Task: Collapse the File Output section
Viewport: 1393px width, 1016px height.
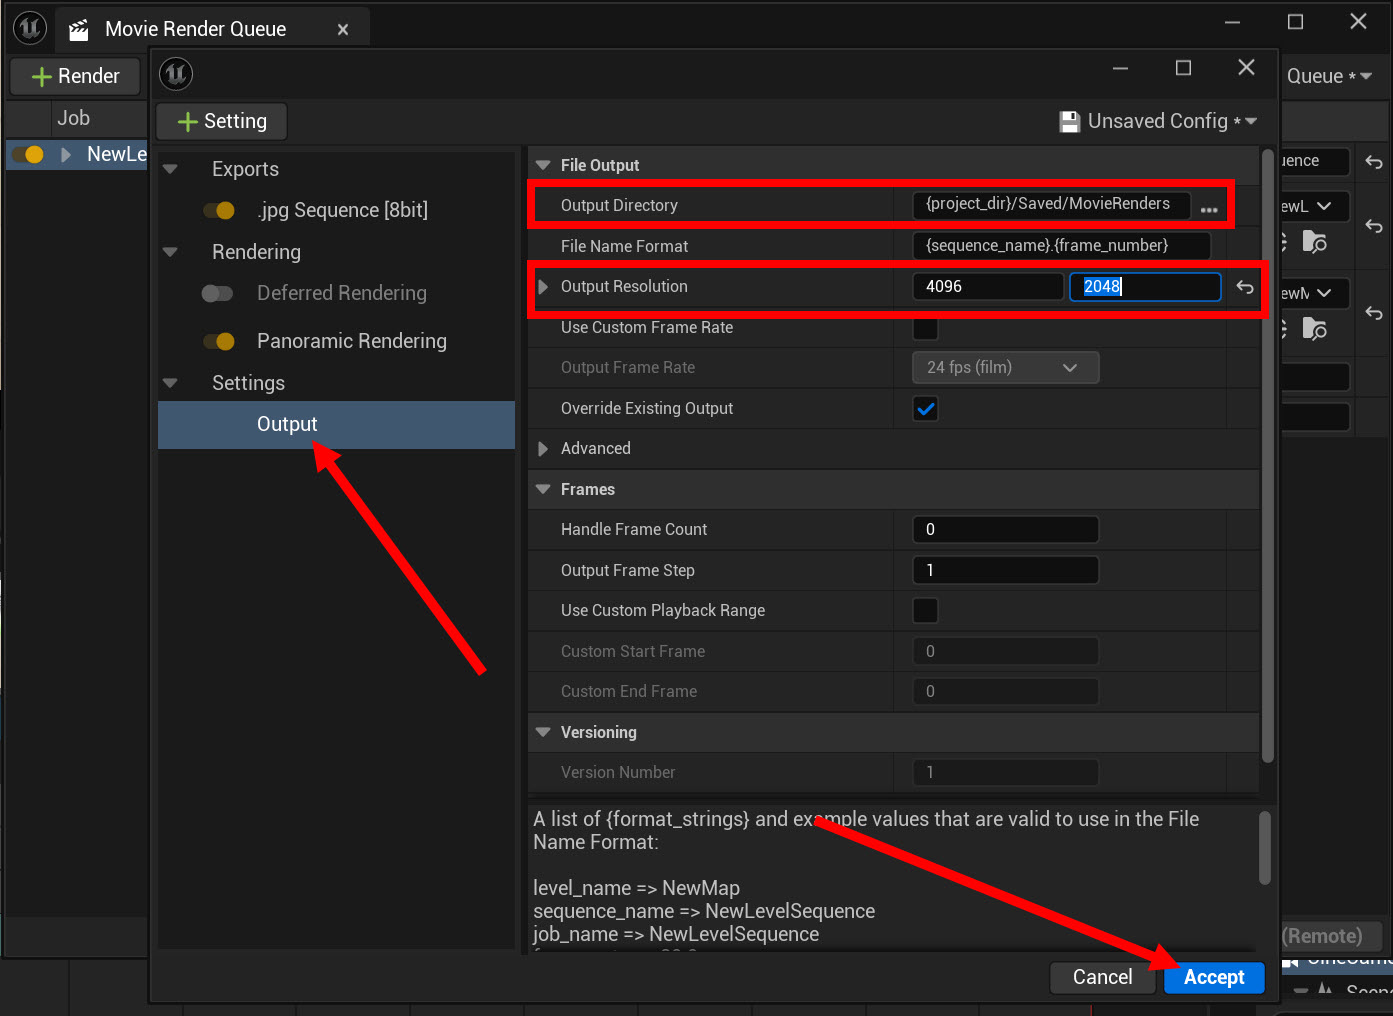Action: (543, 165)
